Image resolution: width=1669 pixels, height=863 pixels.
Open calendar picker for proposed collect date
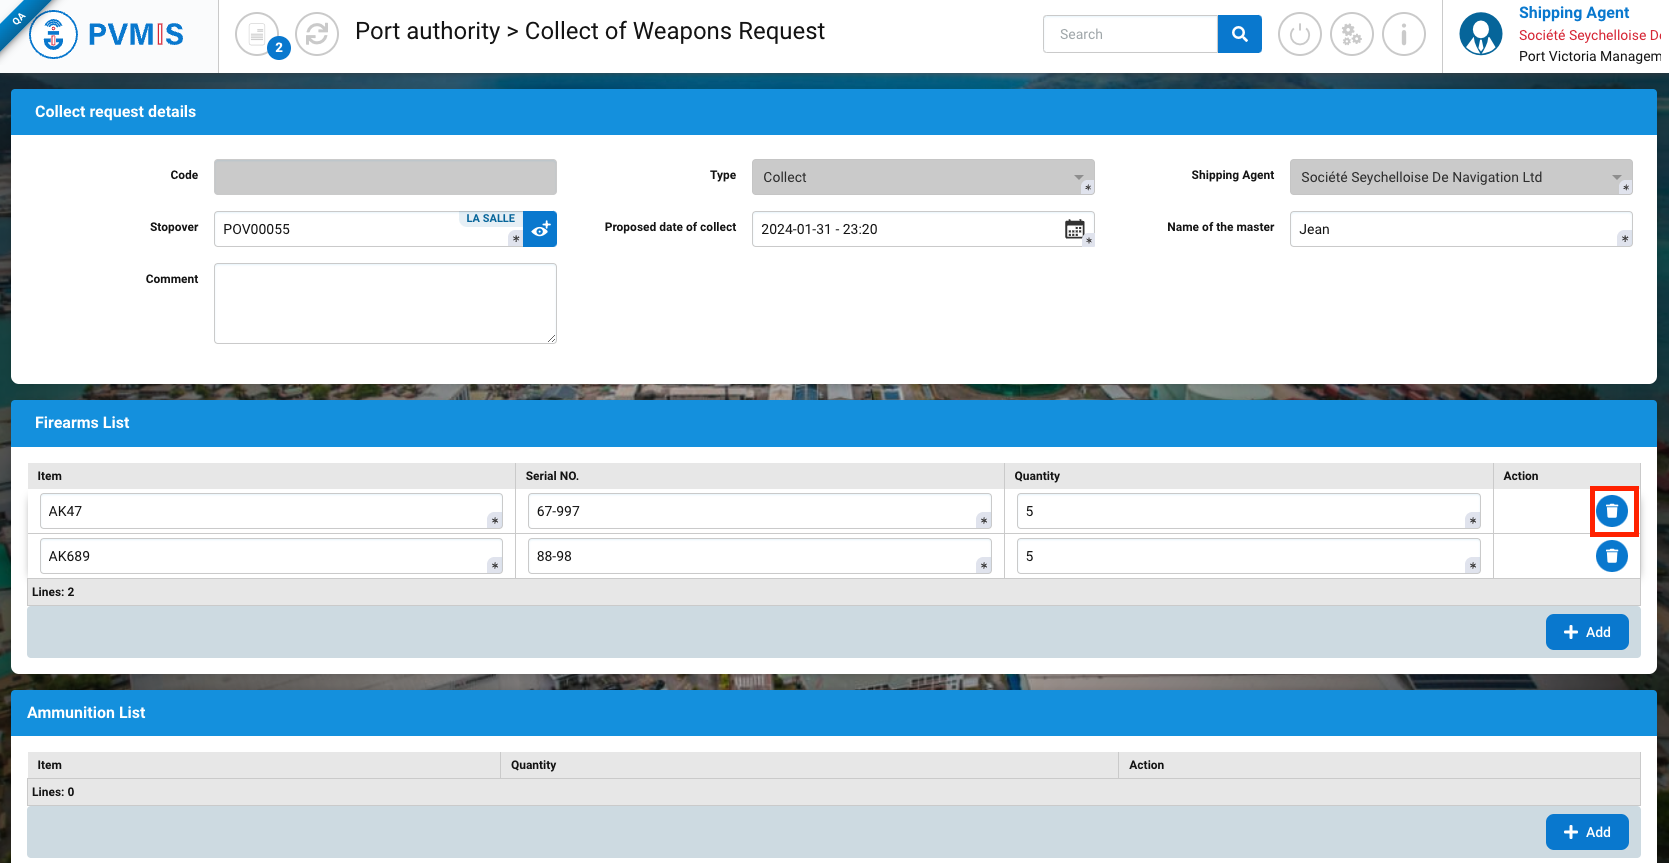click(1074, 229)
